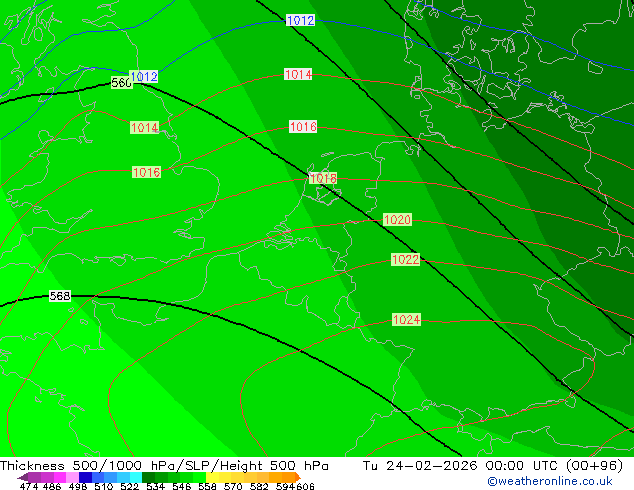Click the 1020 isobar label
634x490 pixels.
click(x=397, y=220)
